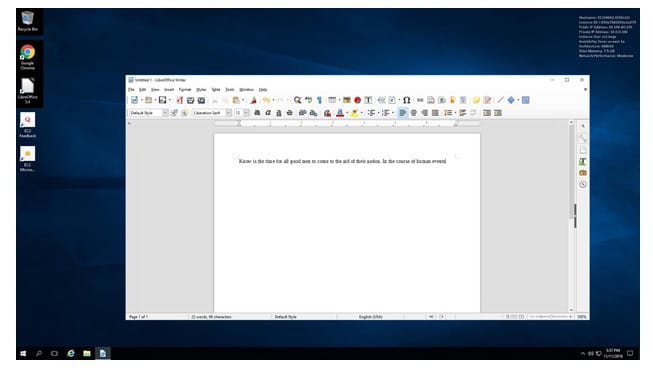Toggle Bold formatting
Image resolution: width=653 pixels, height=371 pixels.
click(257, 113)
